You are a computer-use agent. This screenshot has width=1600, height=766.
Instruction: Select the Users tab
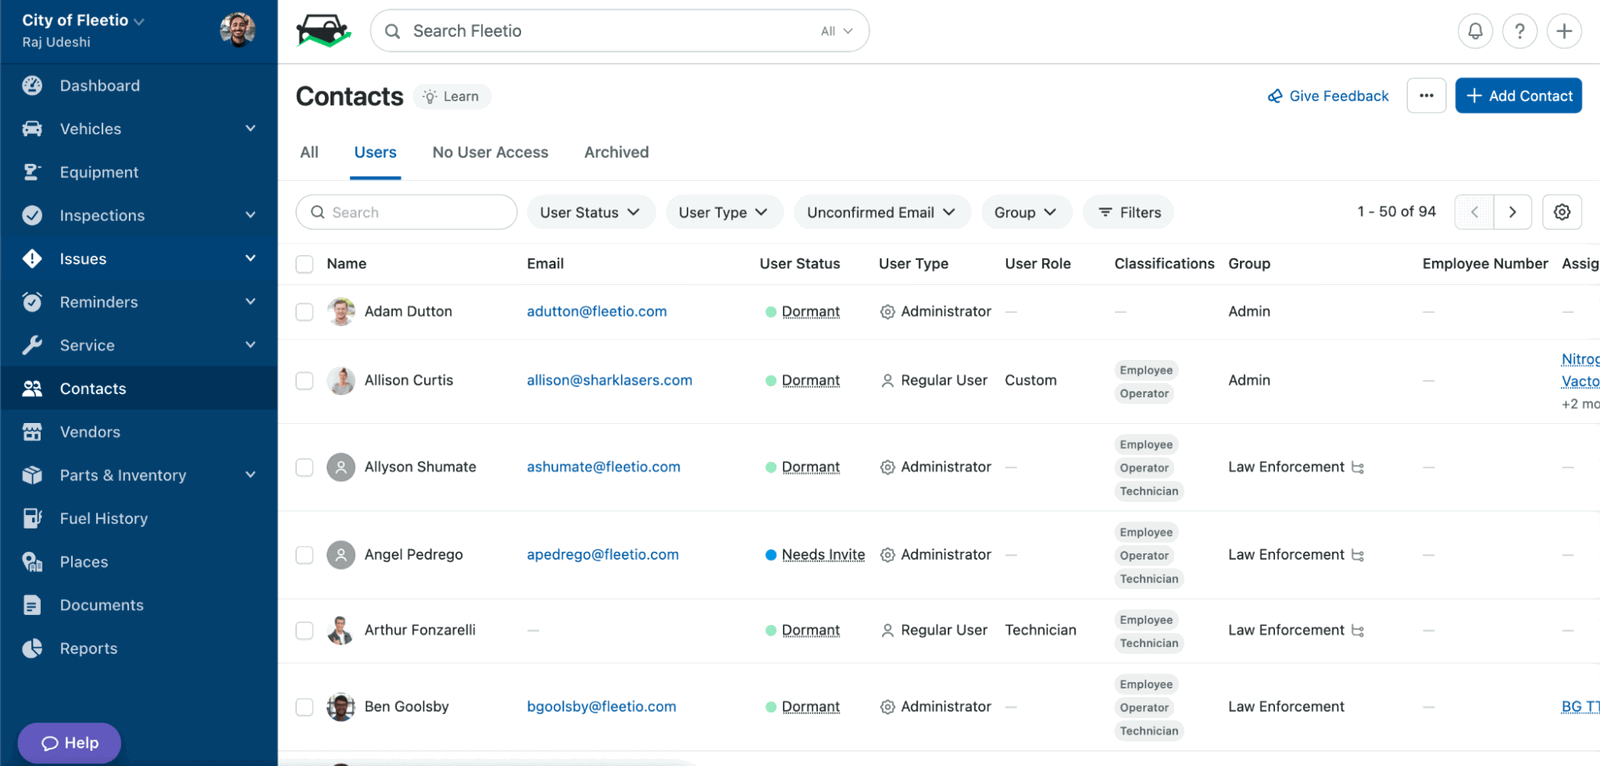pyautogui.click(x=375, y=152)
